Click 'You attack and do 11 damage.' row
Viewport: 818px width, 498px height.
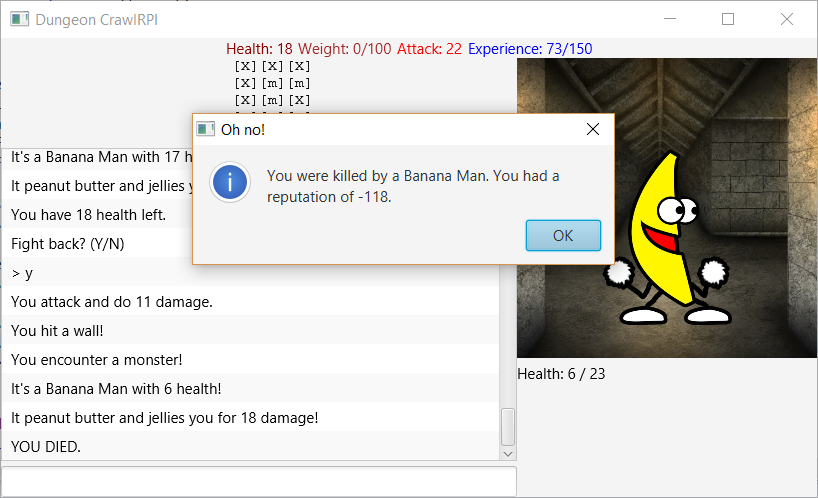[250, 301]
